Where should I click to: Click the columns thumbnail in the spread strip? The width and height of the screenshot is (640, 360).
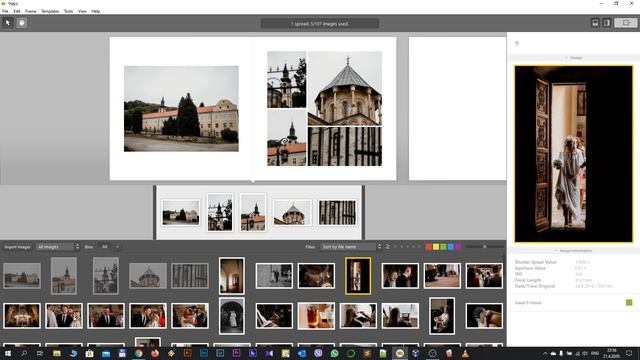click(337, 213)
